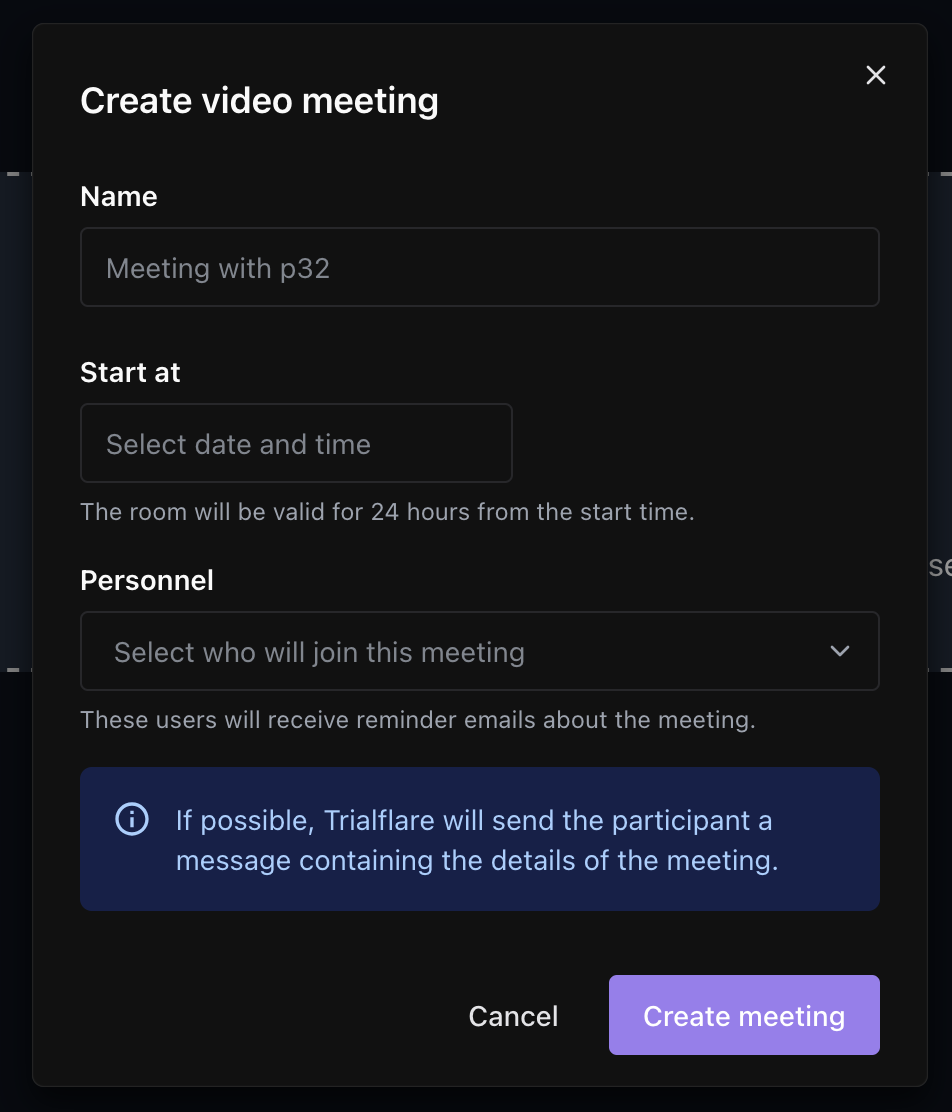The width and height of the screenshot is (952, 1112).
Task: Click the chevron arrow in the Personnel selector
Action: pos(840,651)
